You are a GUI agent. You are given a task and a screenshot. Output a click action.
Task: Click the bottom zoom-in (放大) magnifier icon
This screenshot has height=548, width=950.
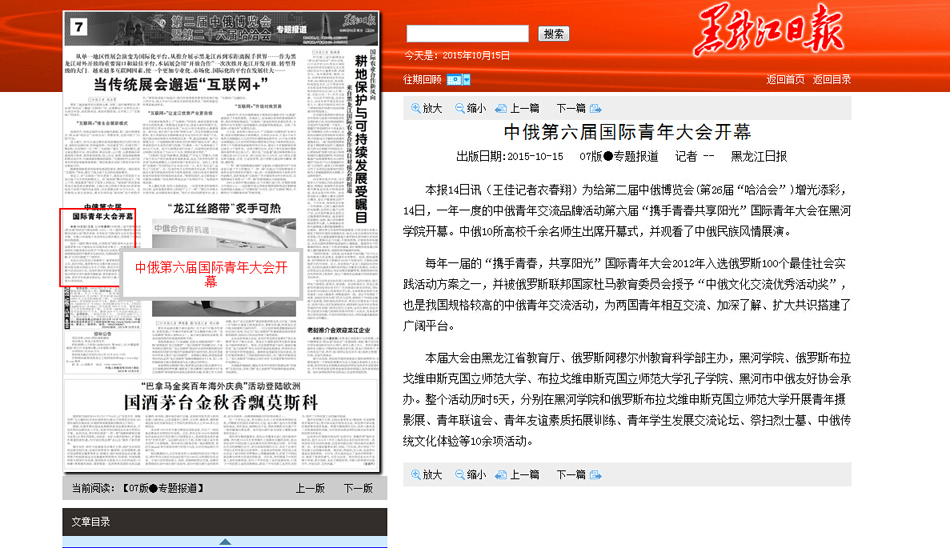coord(415,474)
